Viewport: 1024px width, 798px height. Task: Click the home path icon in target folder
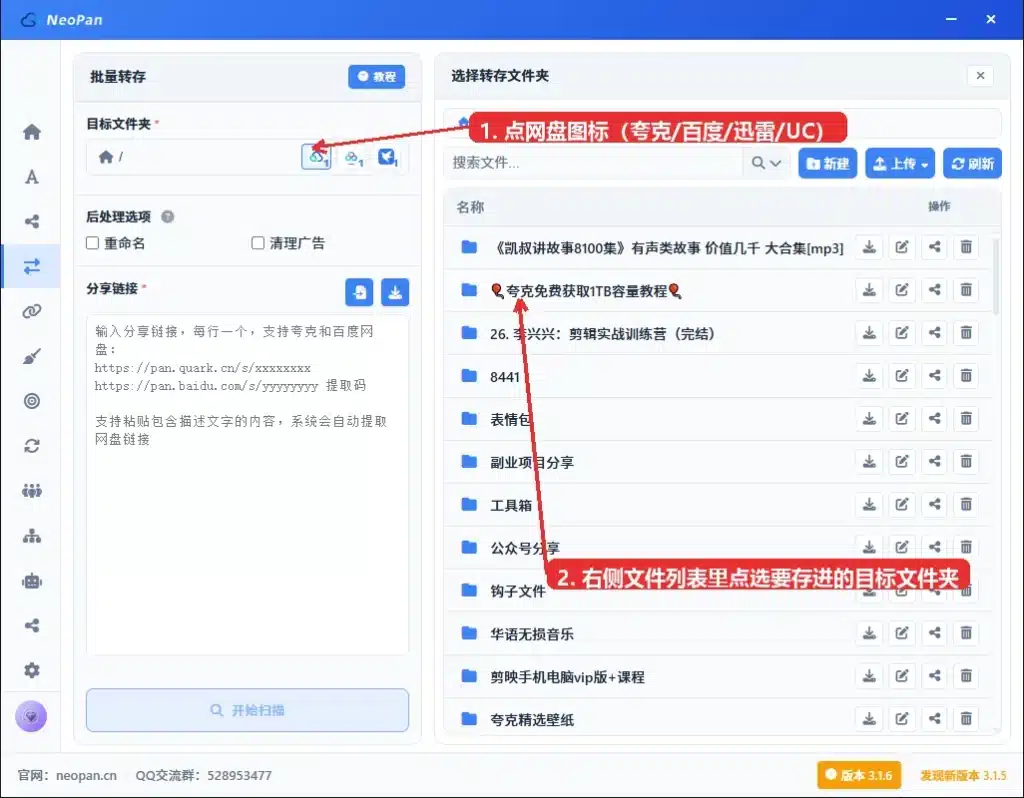coord(106,157)
